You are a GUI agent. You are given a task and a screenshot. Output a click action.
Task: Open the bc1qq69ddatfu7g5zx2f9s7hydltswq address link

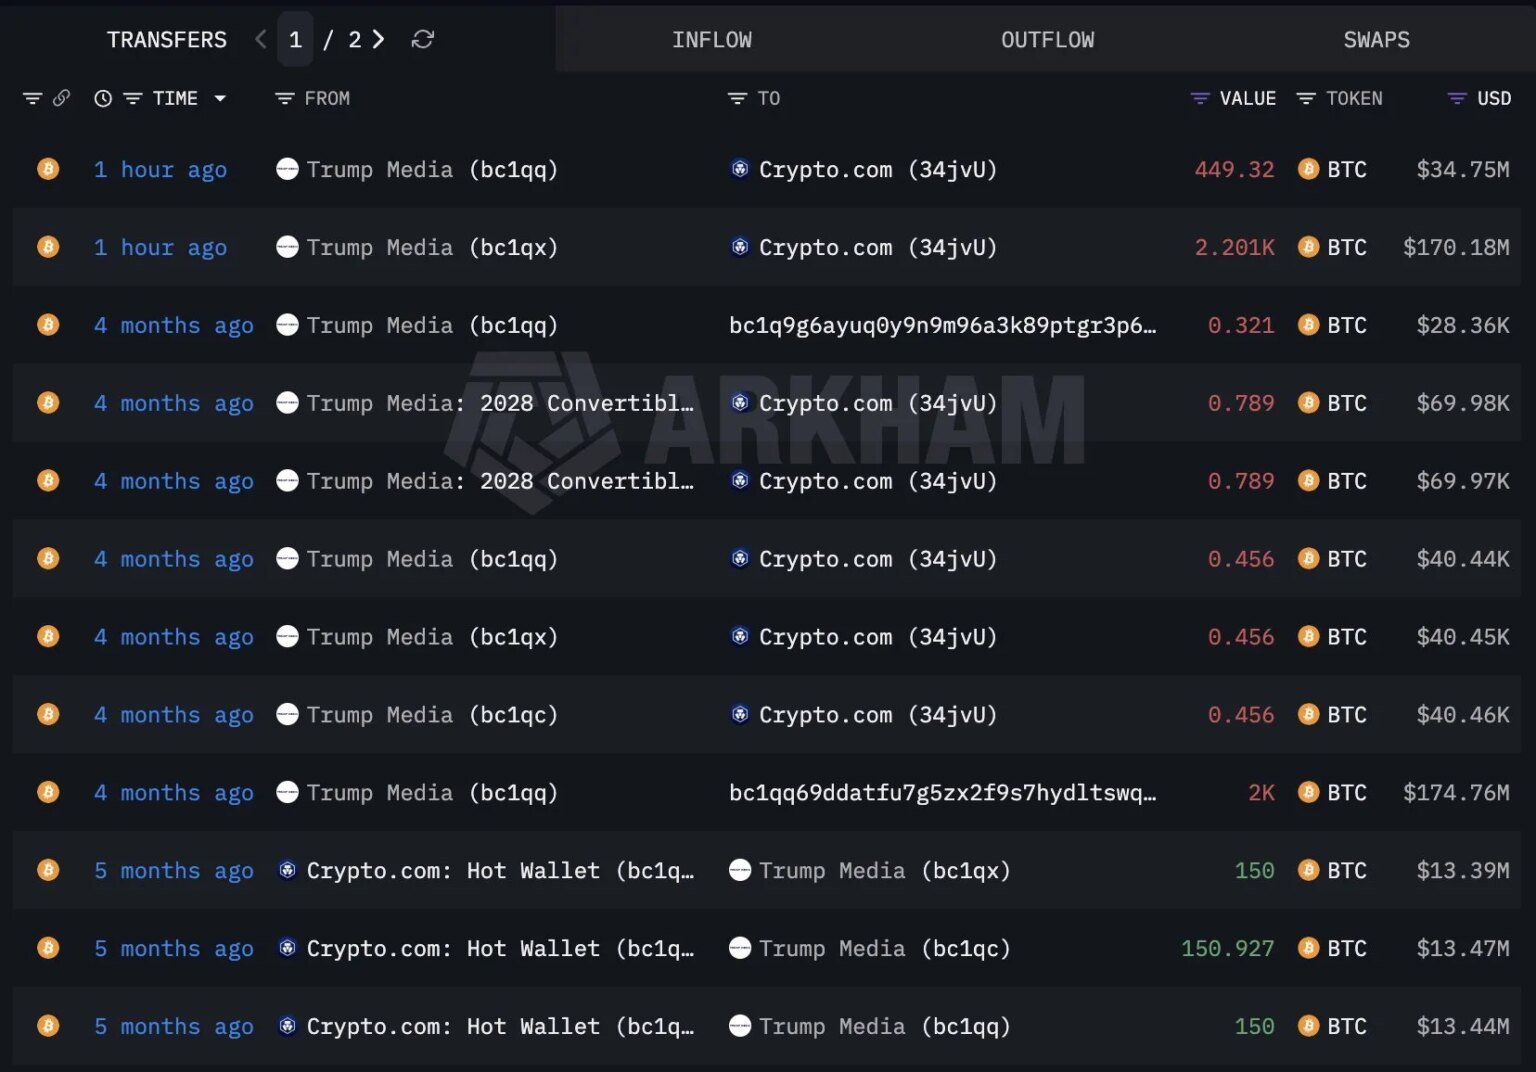tap(942, 793)
